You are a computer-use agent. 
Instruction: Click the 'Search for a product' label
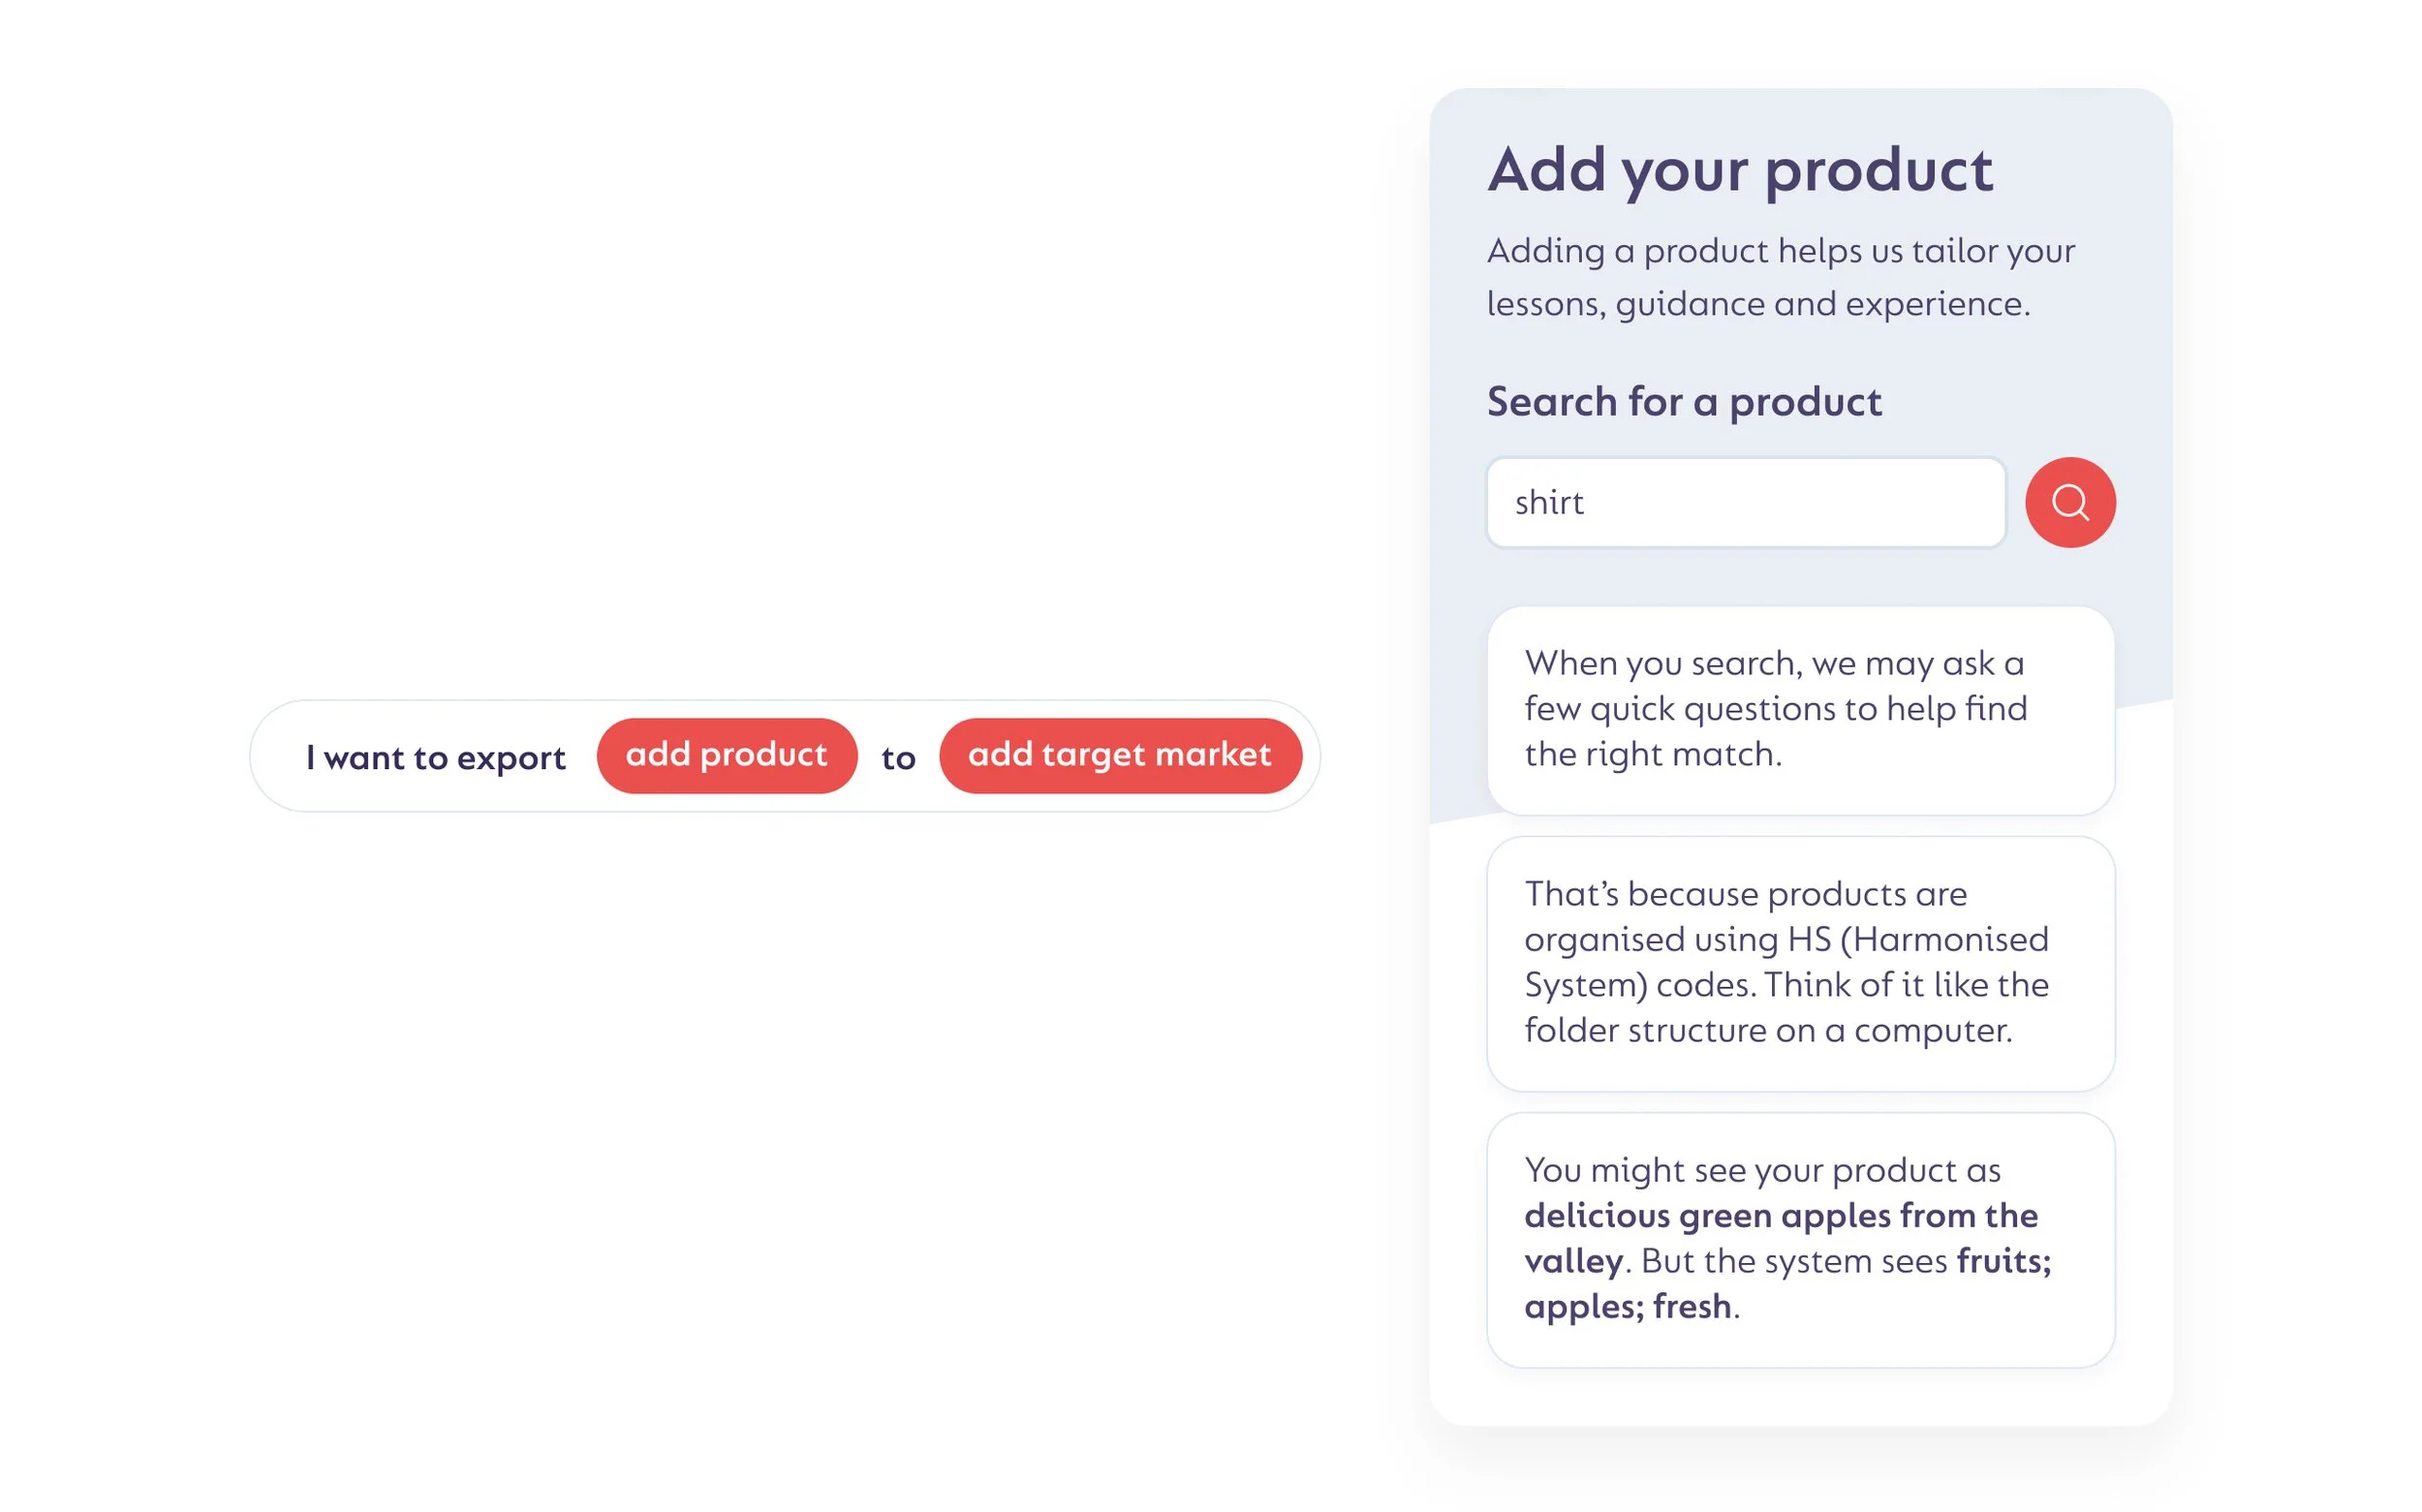(x=1683, y=402)
